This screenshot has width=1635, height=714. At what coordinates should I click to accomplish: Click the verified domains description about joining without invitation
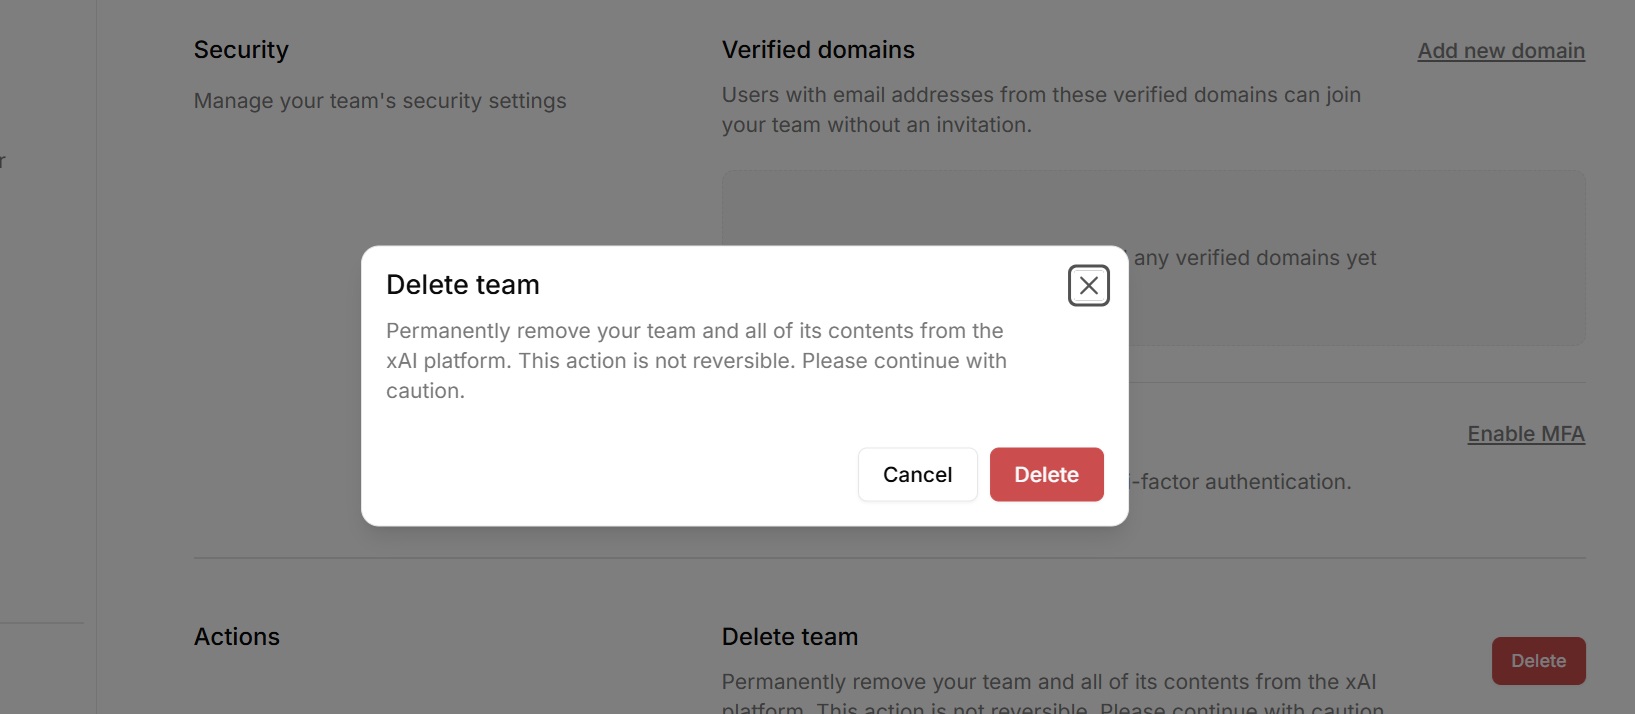1041,110
